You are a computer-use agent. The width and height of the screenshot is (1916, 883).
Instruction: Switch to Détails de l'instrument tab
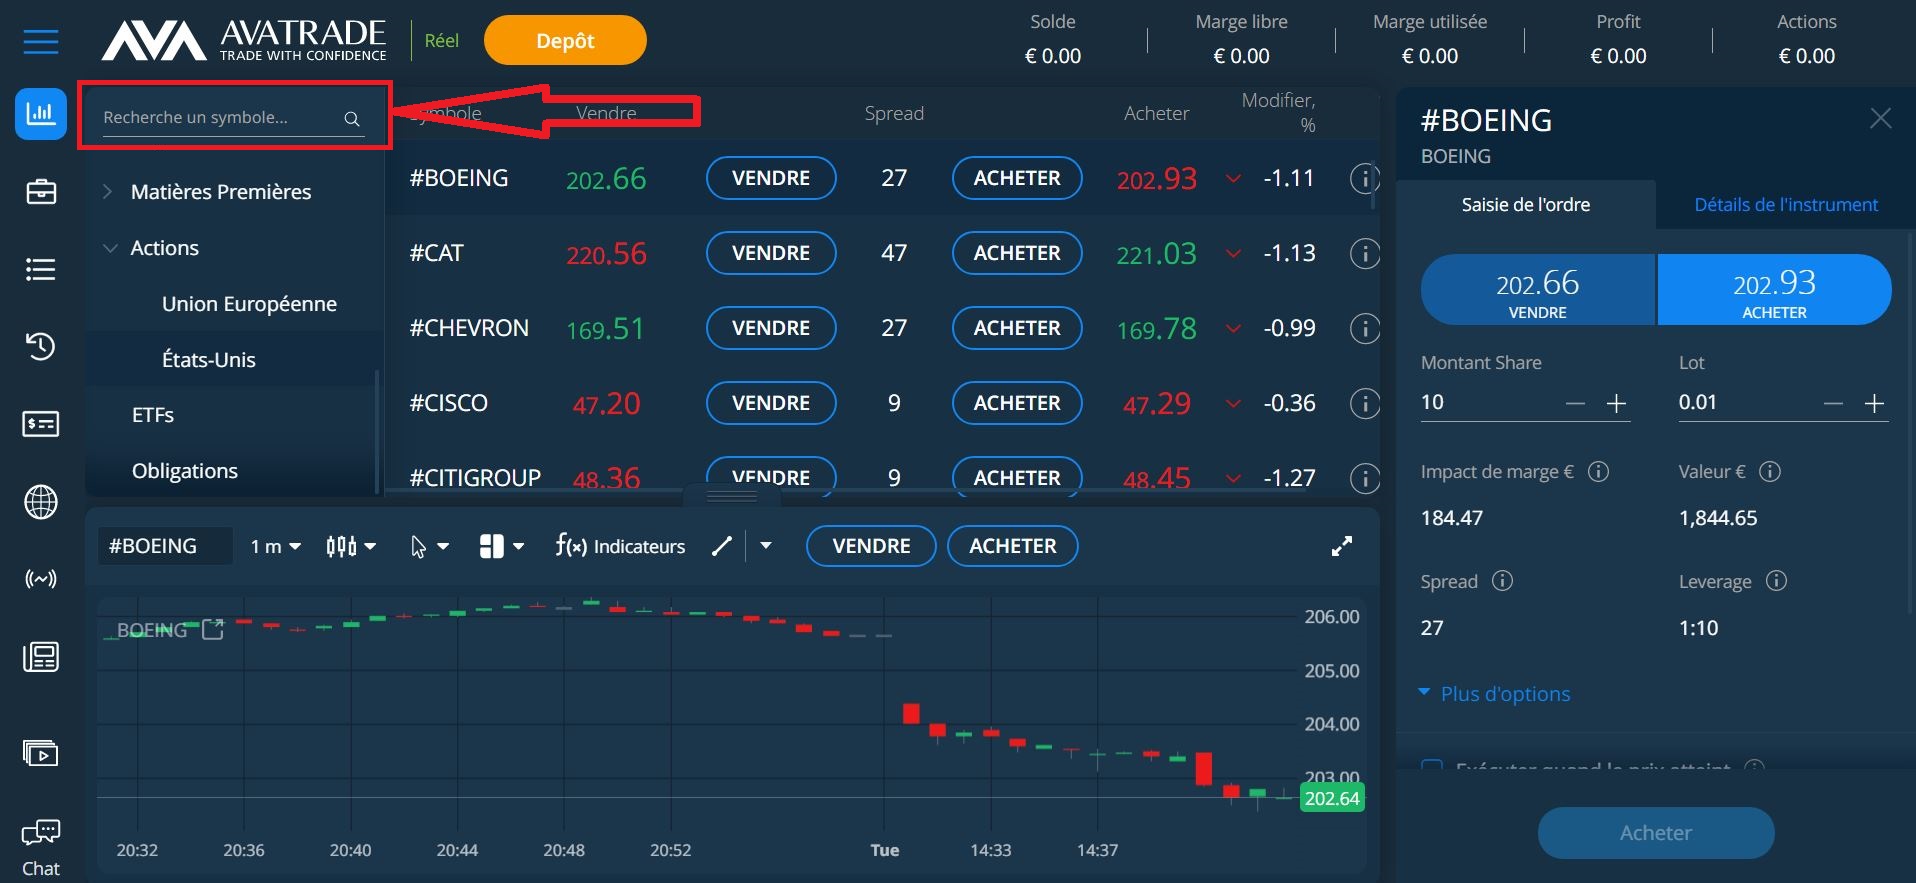(x=1785, y=204)
